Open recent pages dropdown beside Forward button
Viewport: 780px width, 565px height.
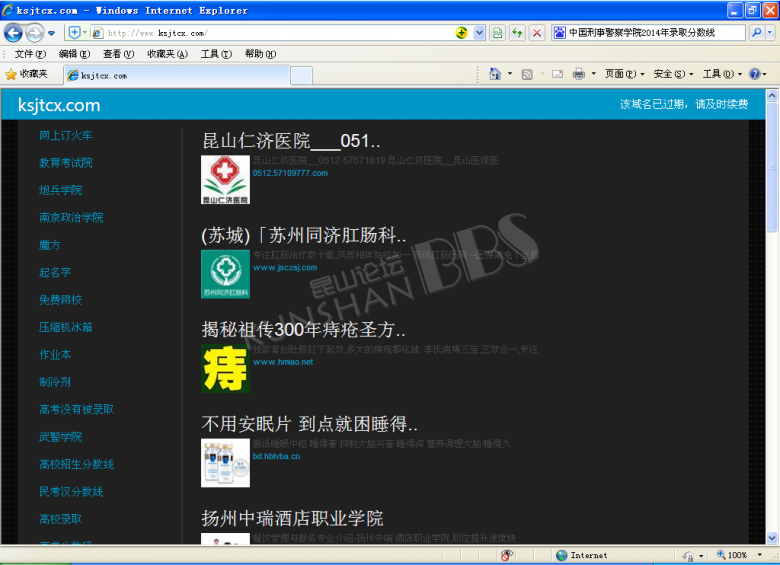point(51,33)
